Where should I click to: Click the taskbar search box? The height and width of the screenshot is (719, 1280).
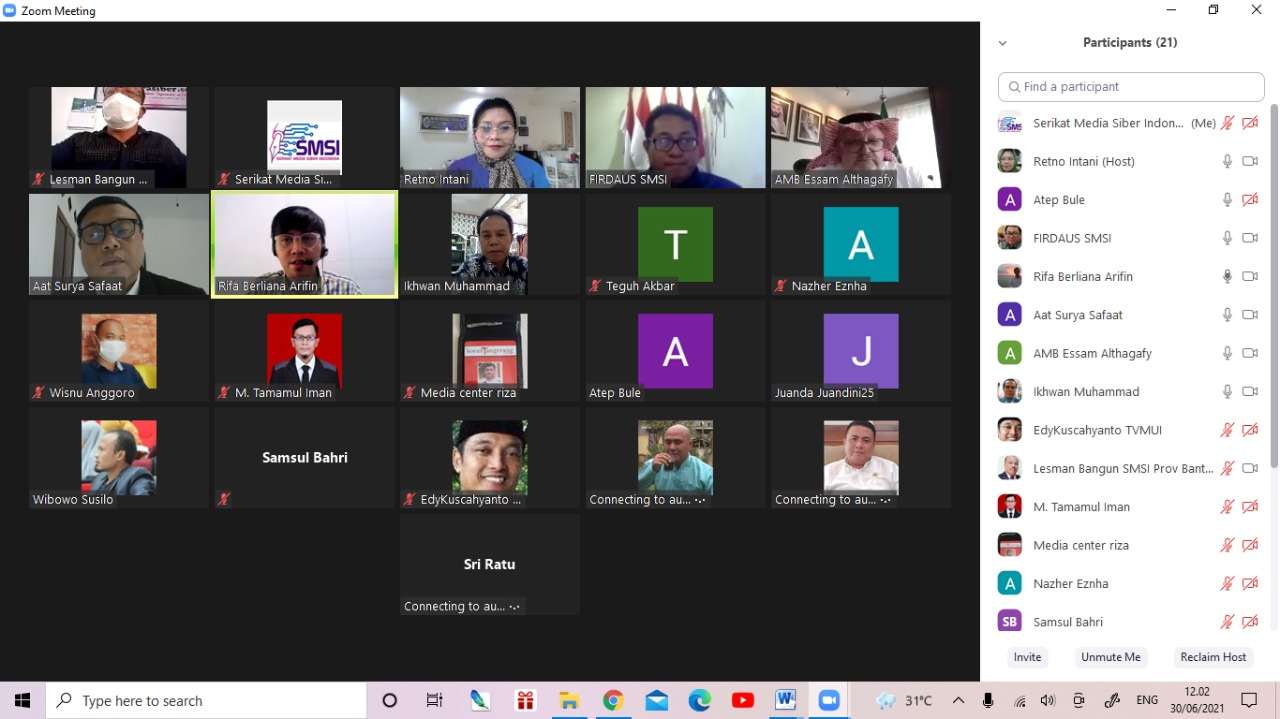click(208, 701)
